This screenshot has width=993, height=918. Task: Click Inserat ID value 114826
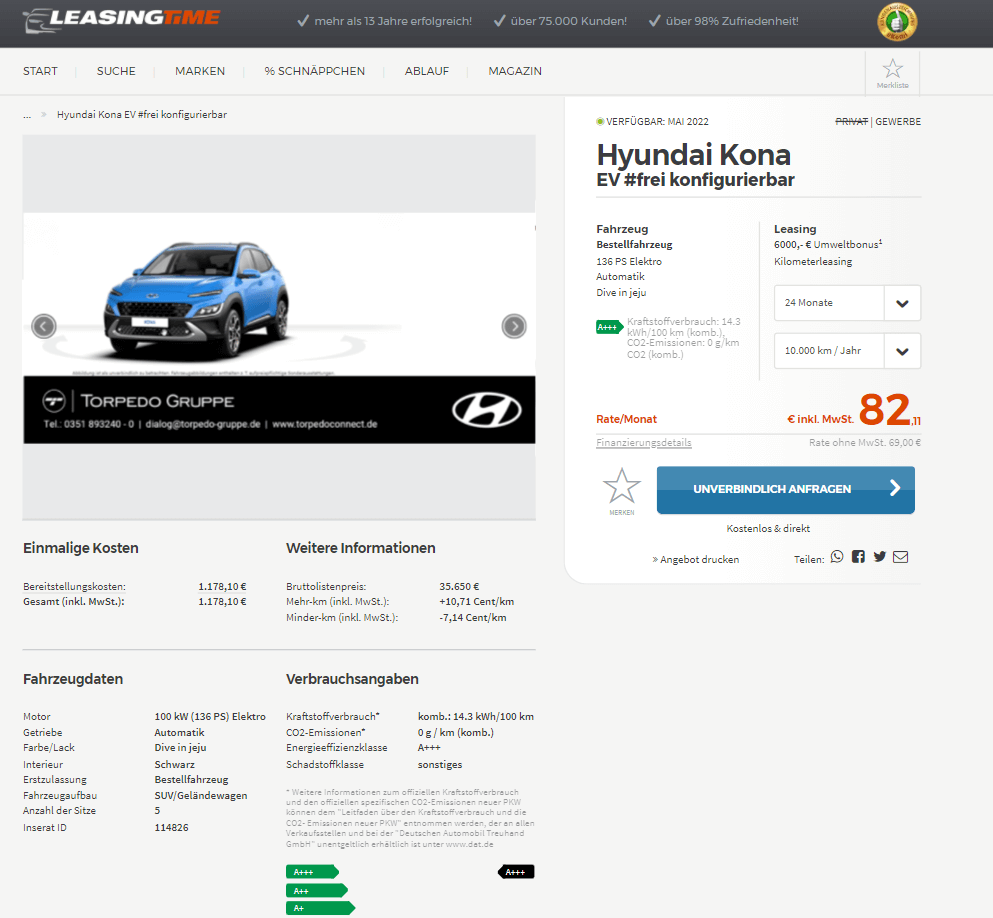pos(172,827)
